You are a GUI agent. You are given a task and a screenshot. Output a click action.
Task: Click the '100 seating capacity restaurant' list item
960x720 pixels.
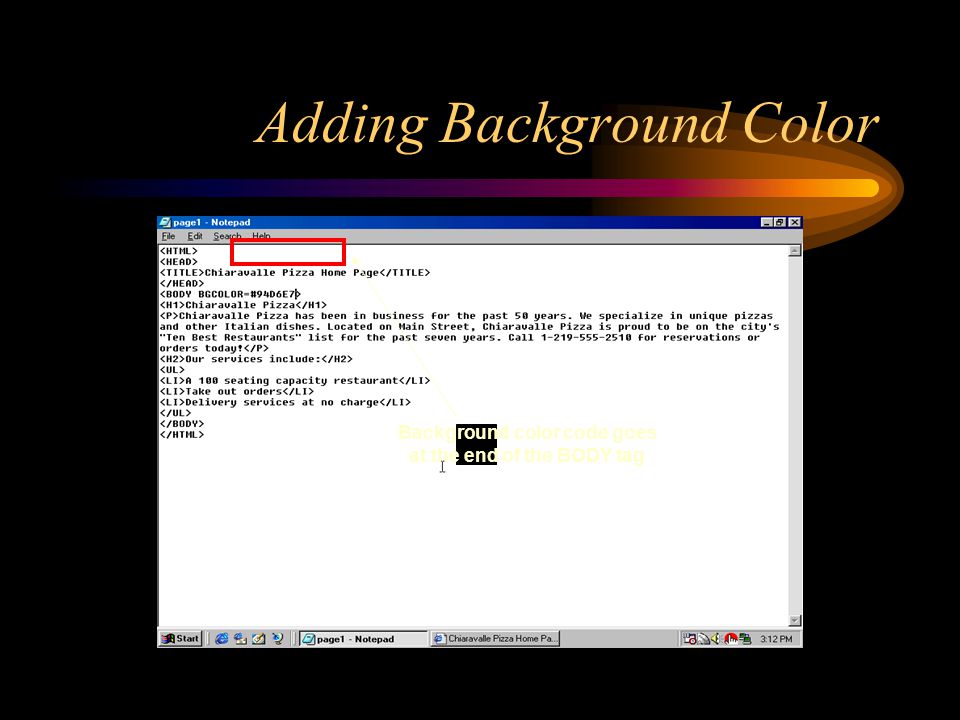[295, 381]
